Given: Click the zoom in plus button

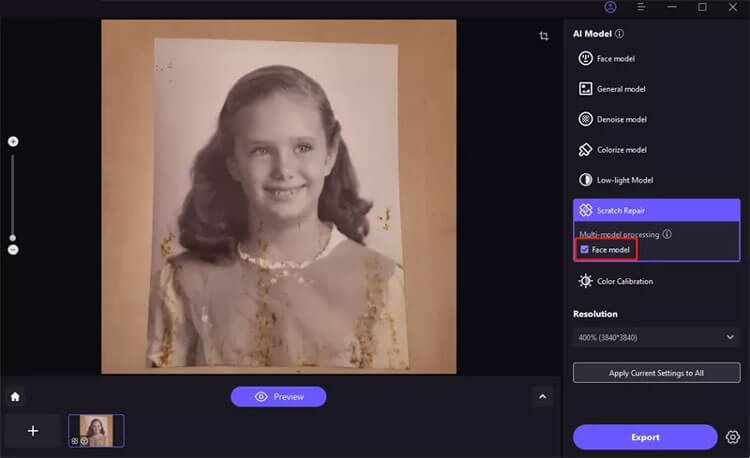Looking at the screenshot, I should coord(13,142).
